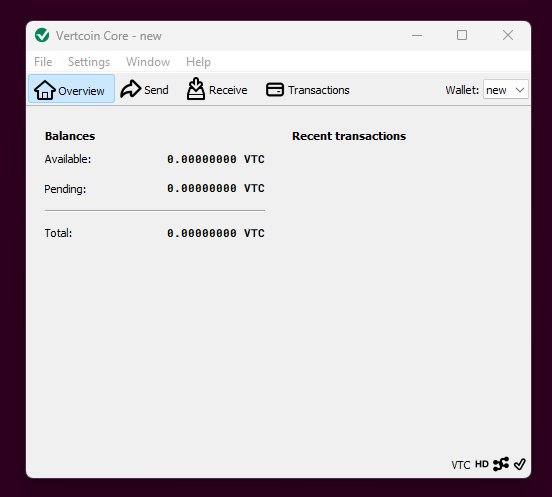
Task: Click the Vertcoin logo in title bar
Action: [42, 35]
